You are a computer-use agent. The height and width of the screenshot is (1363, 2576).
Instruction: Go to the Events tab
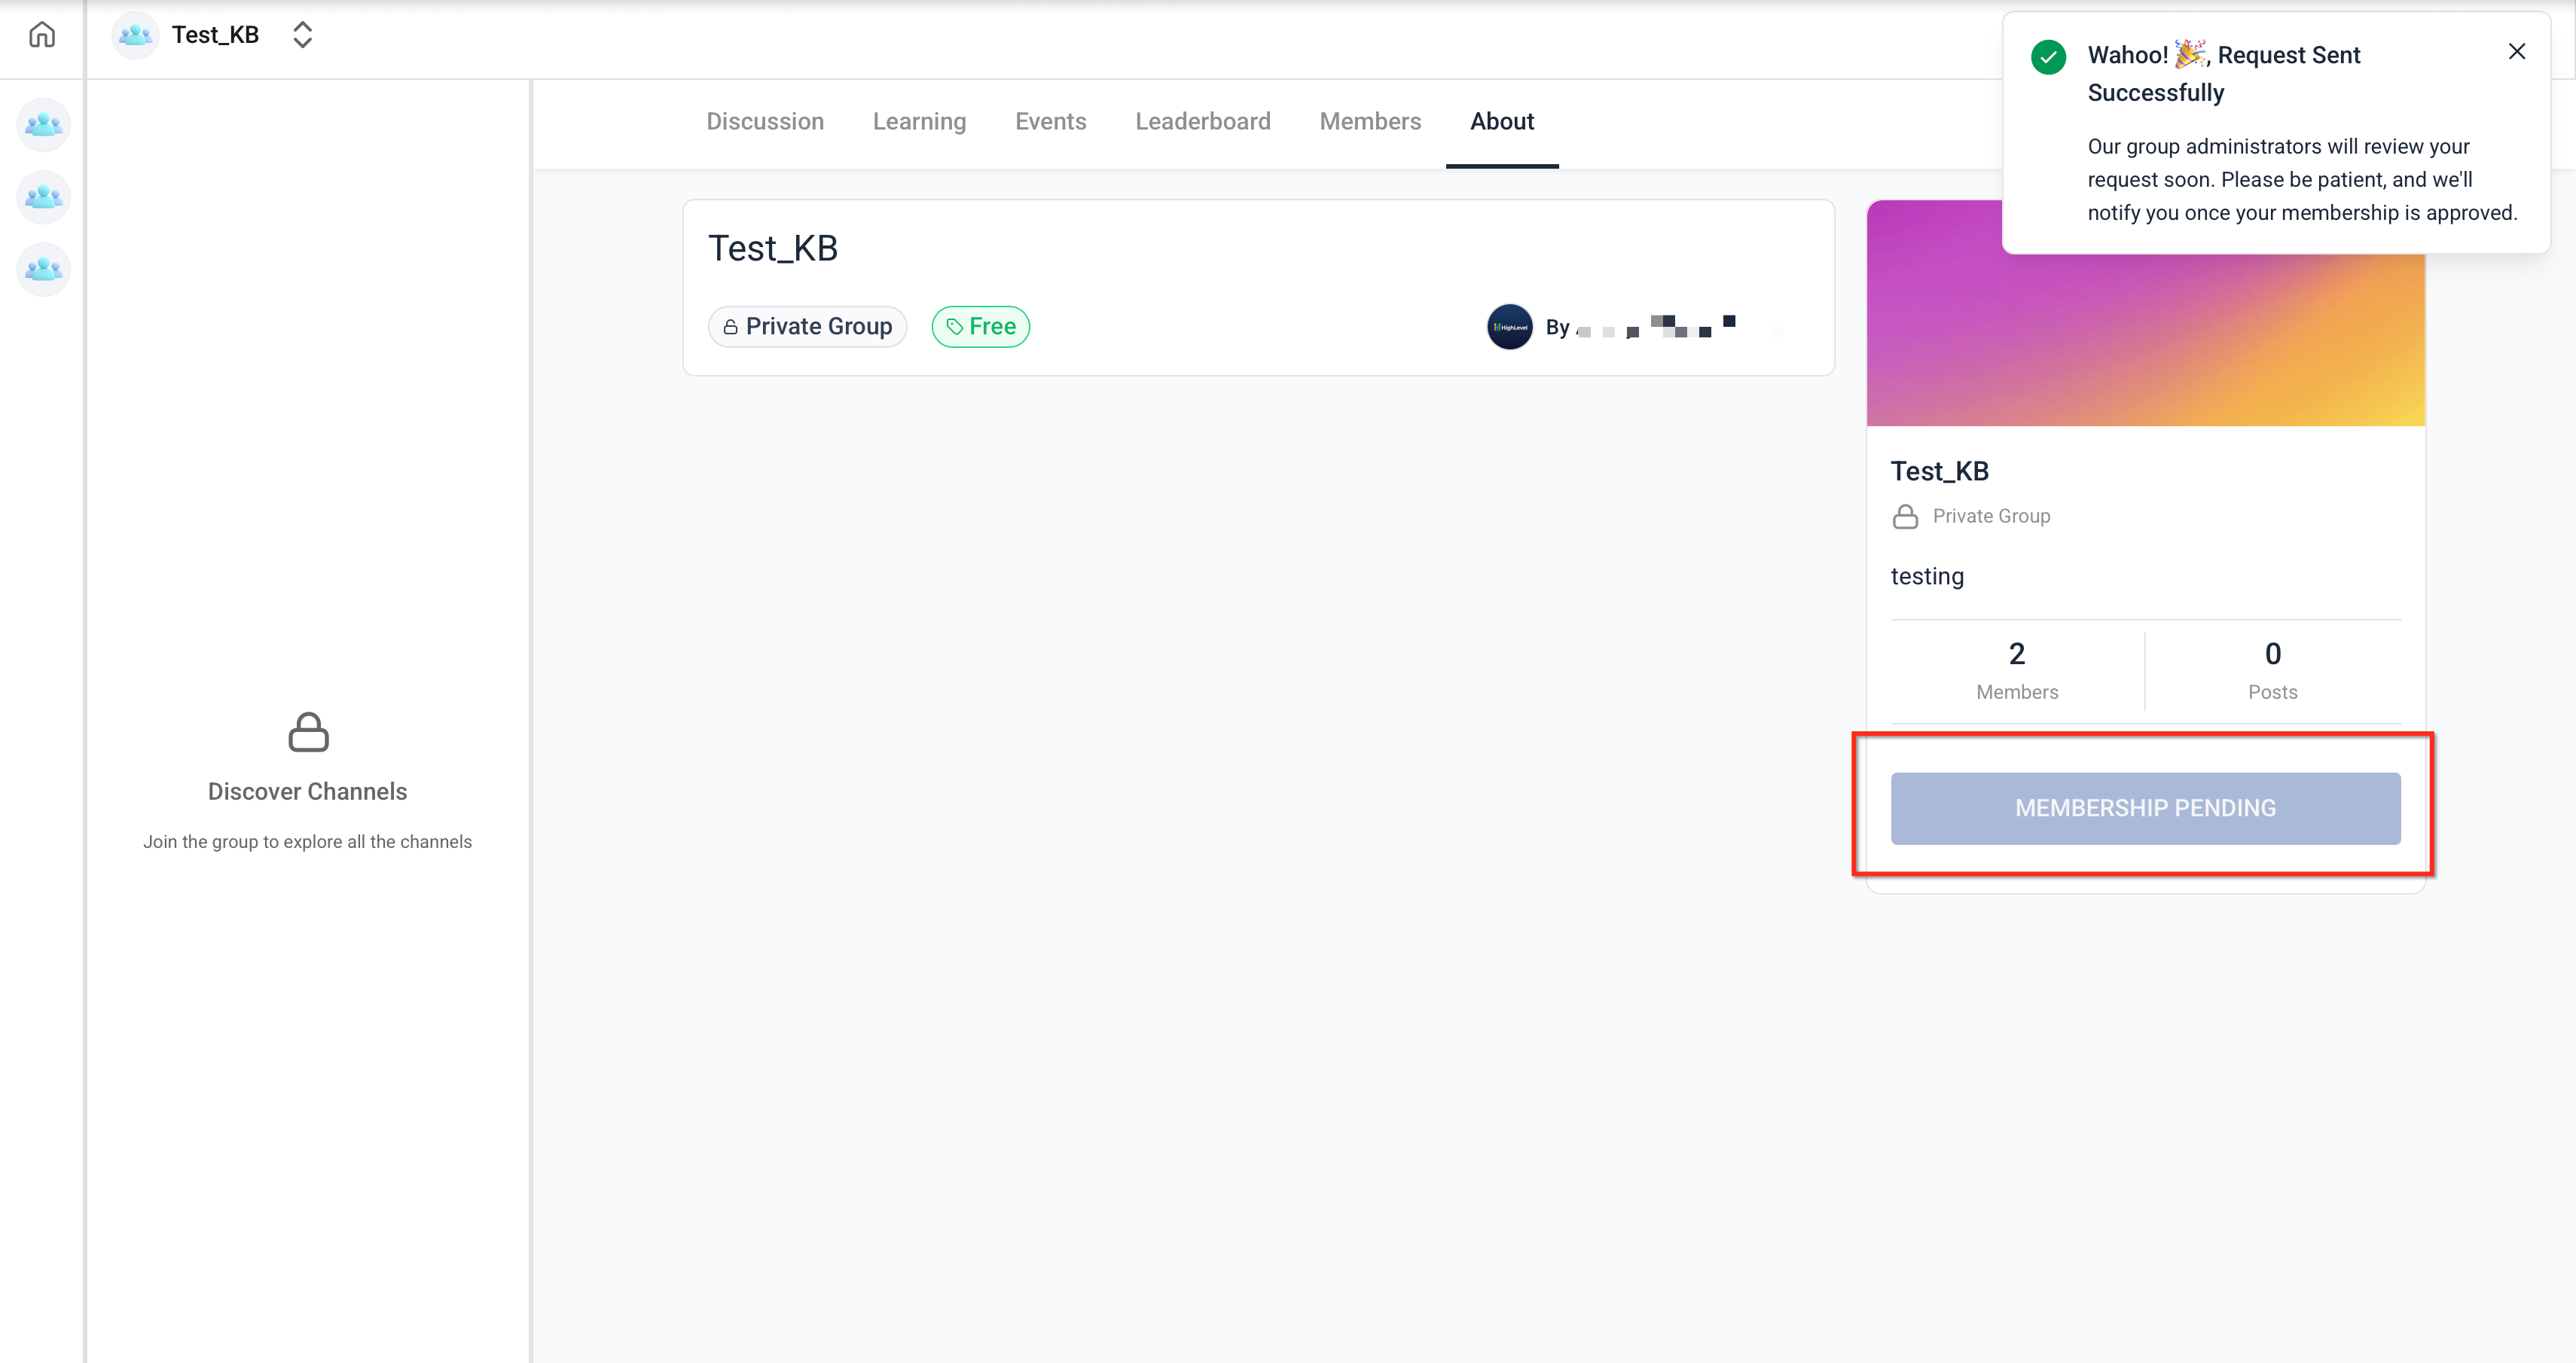point(1050,122)
